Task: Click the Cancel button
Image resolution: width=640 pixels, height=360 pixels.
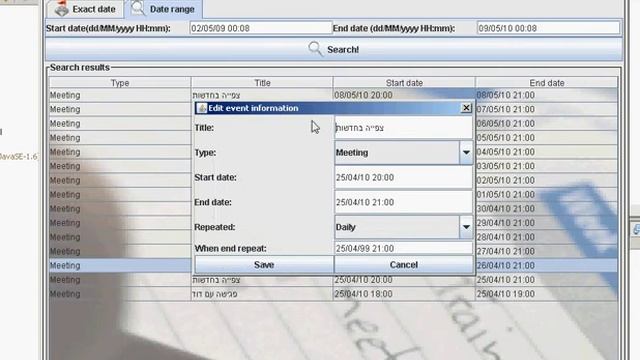Action: pos(404,265)
